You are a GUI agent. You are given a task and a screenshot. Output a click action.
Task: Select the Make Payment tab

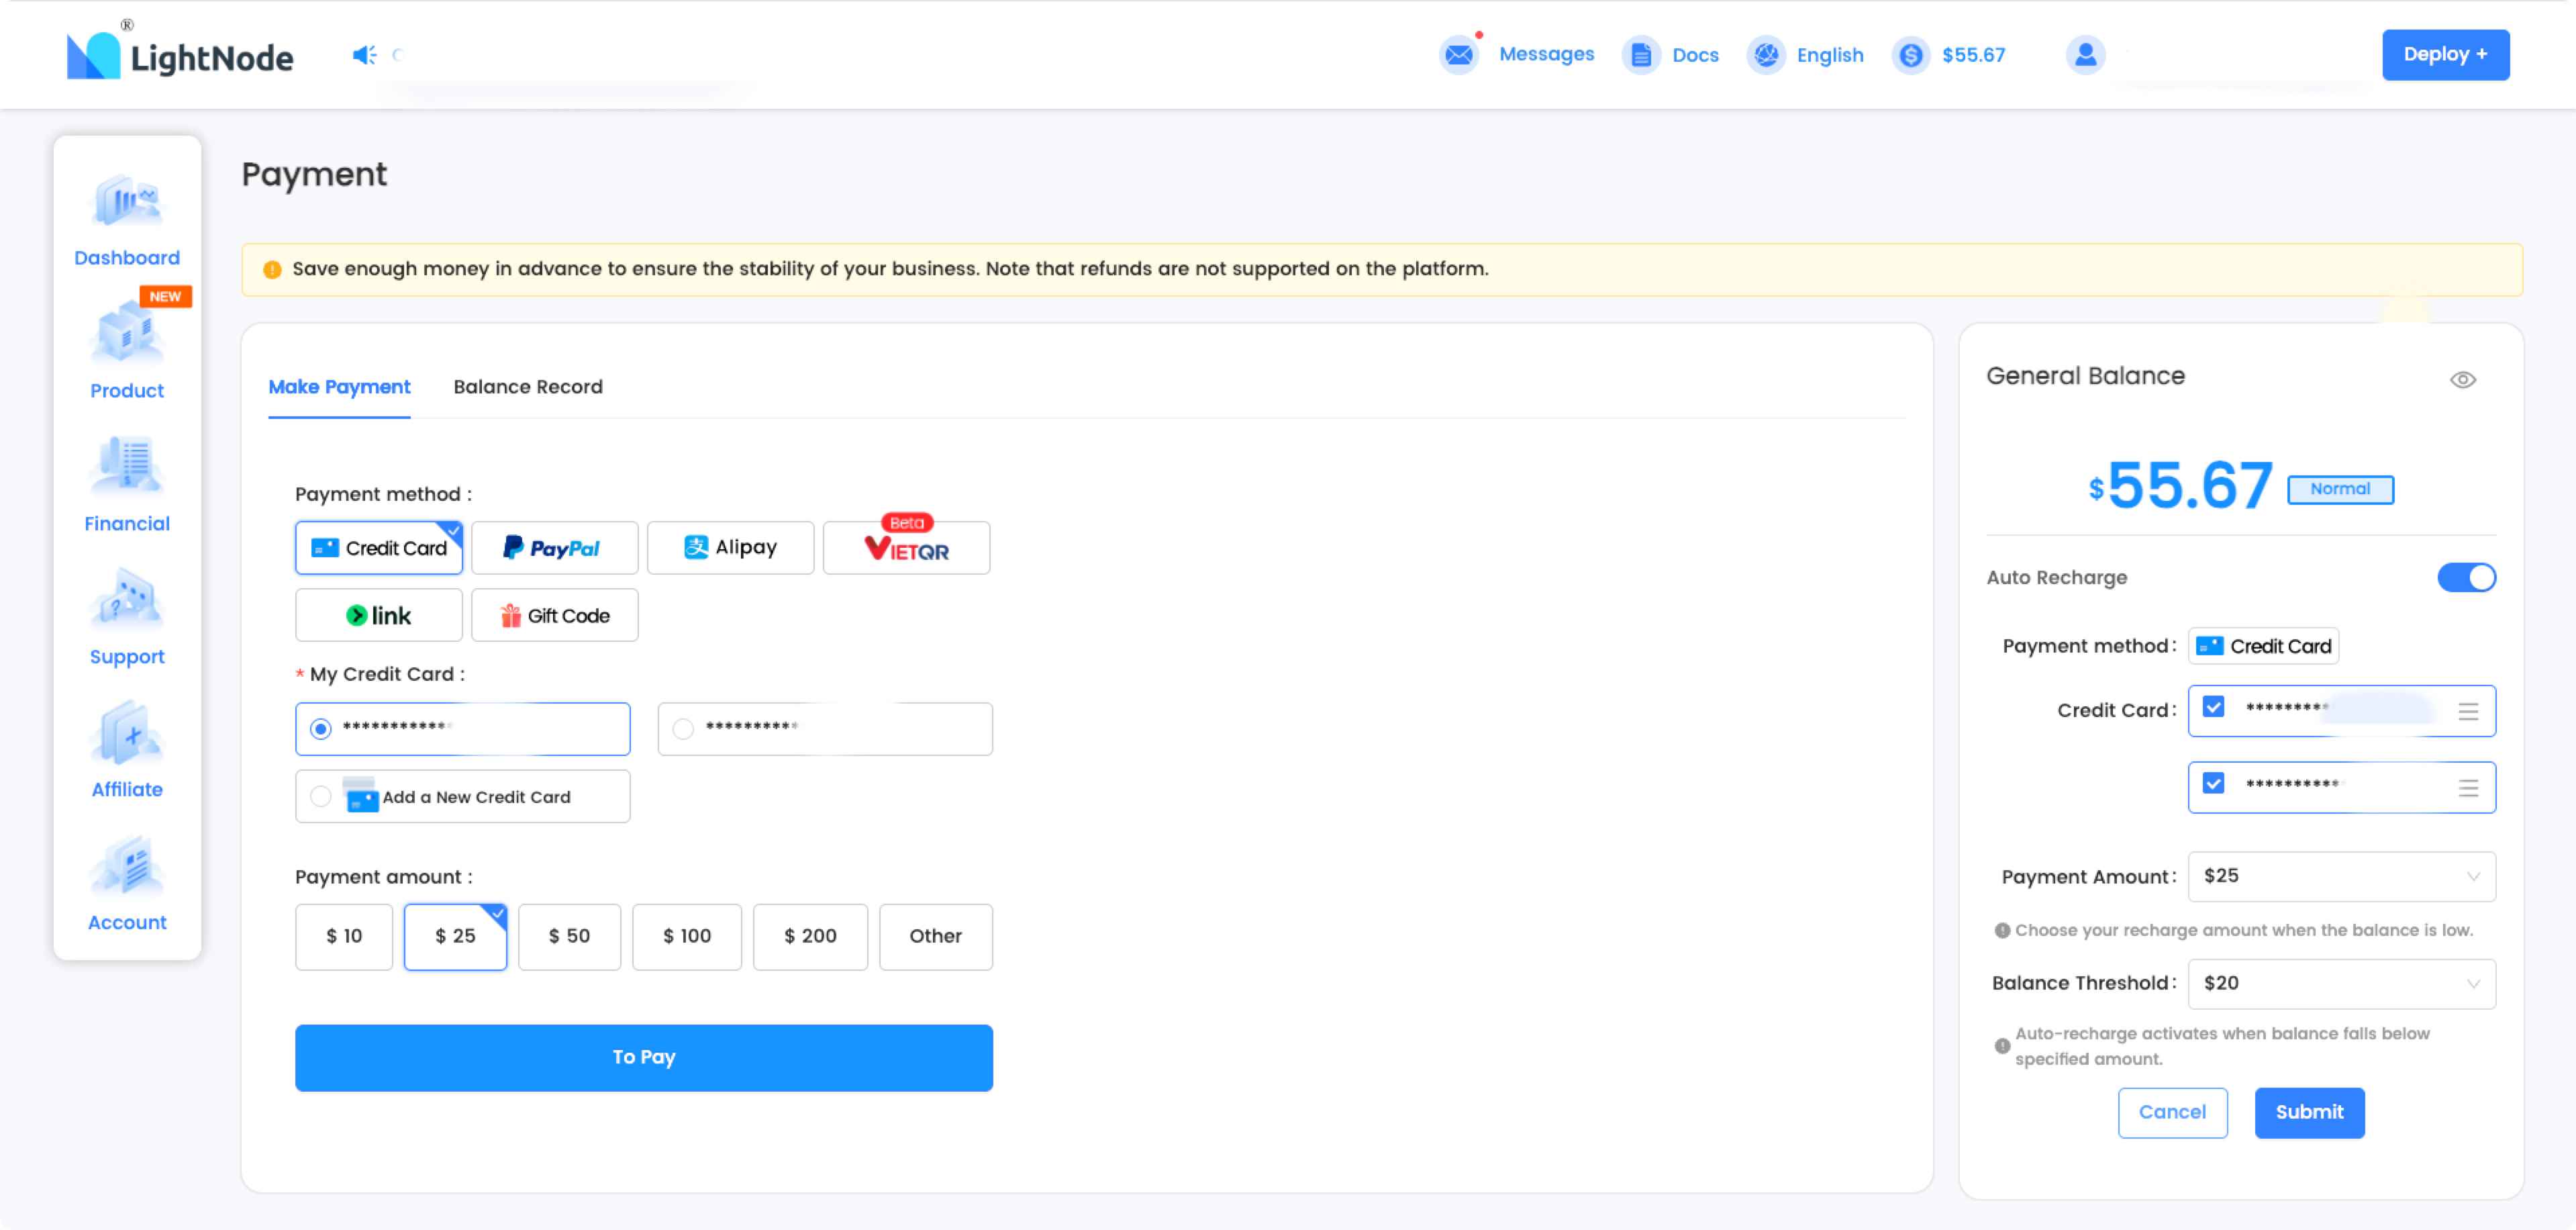(x=339, y=387)
